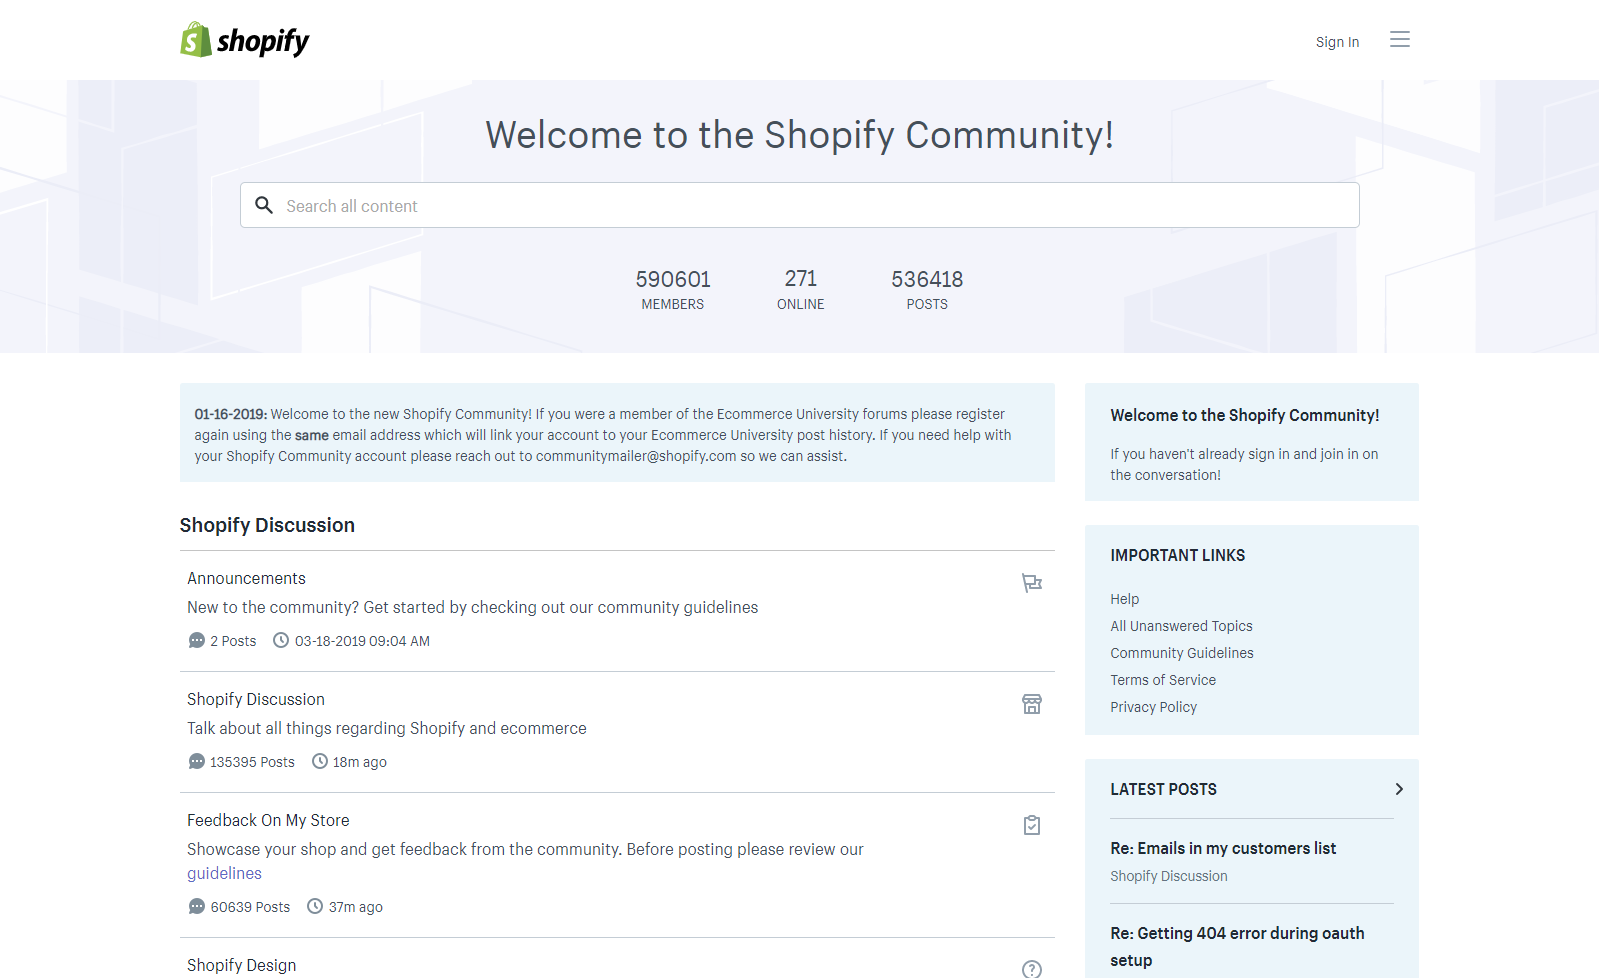Click speech bubble icon beside 60639 Posts
This screenshot has height=978, width=1599.
pos(196,906)
